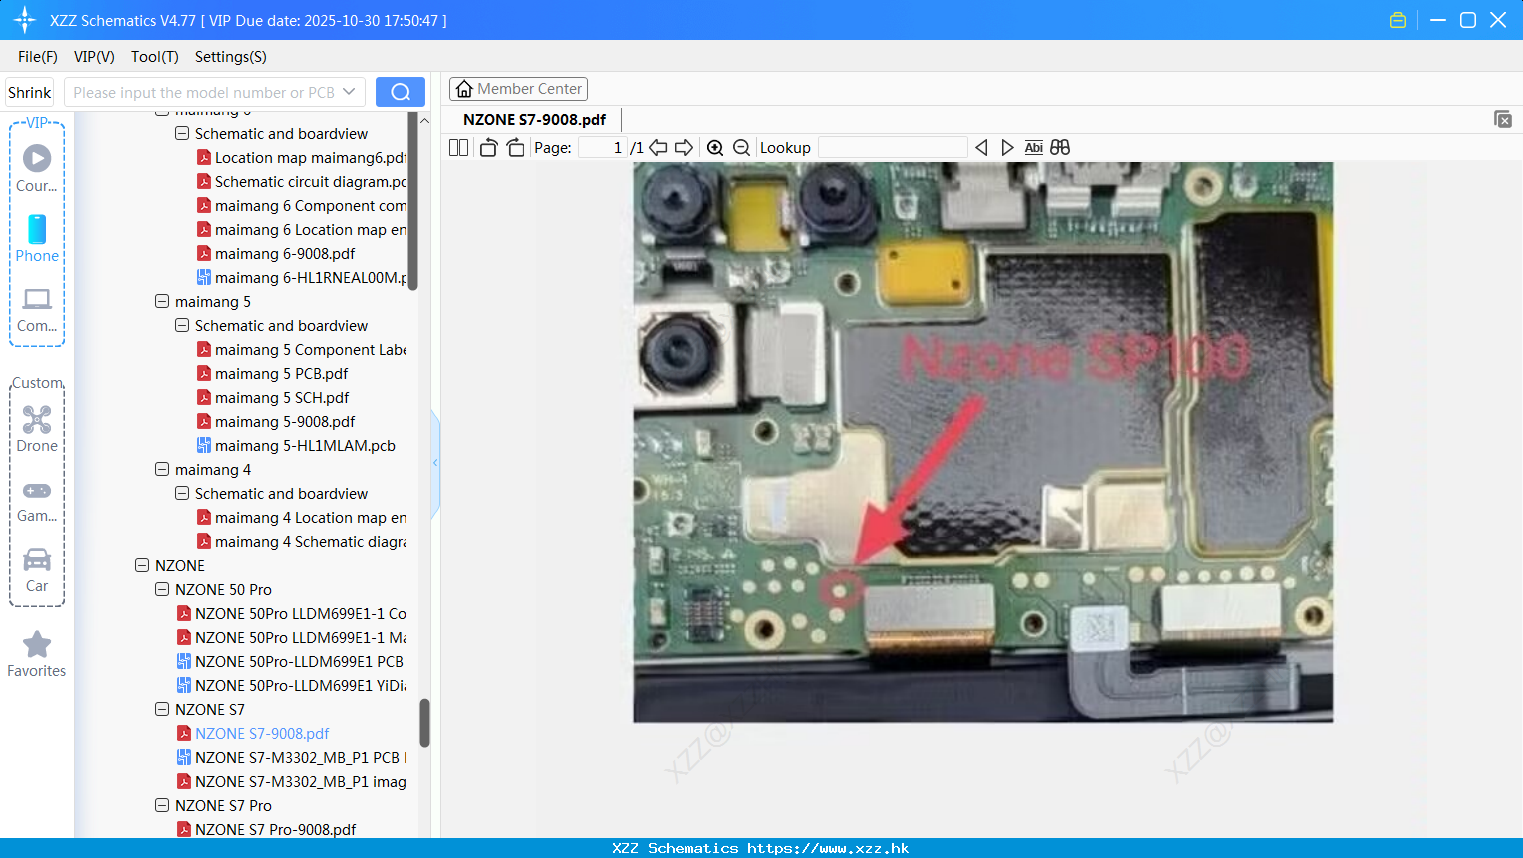Click the blue search button

point(400,92)
